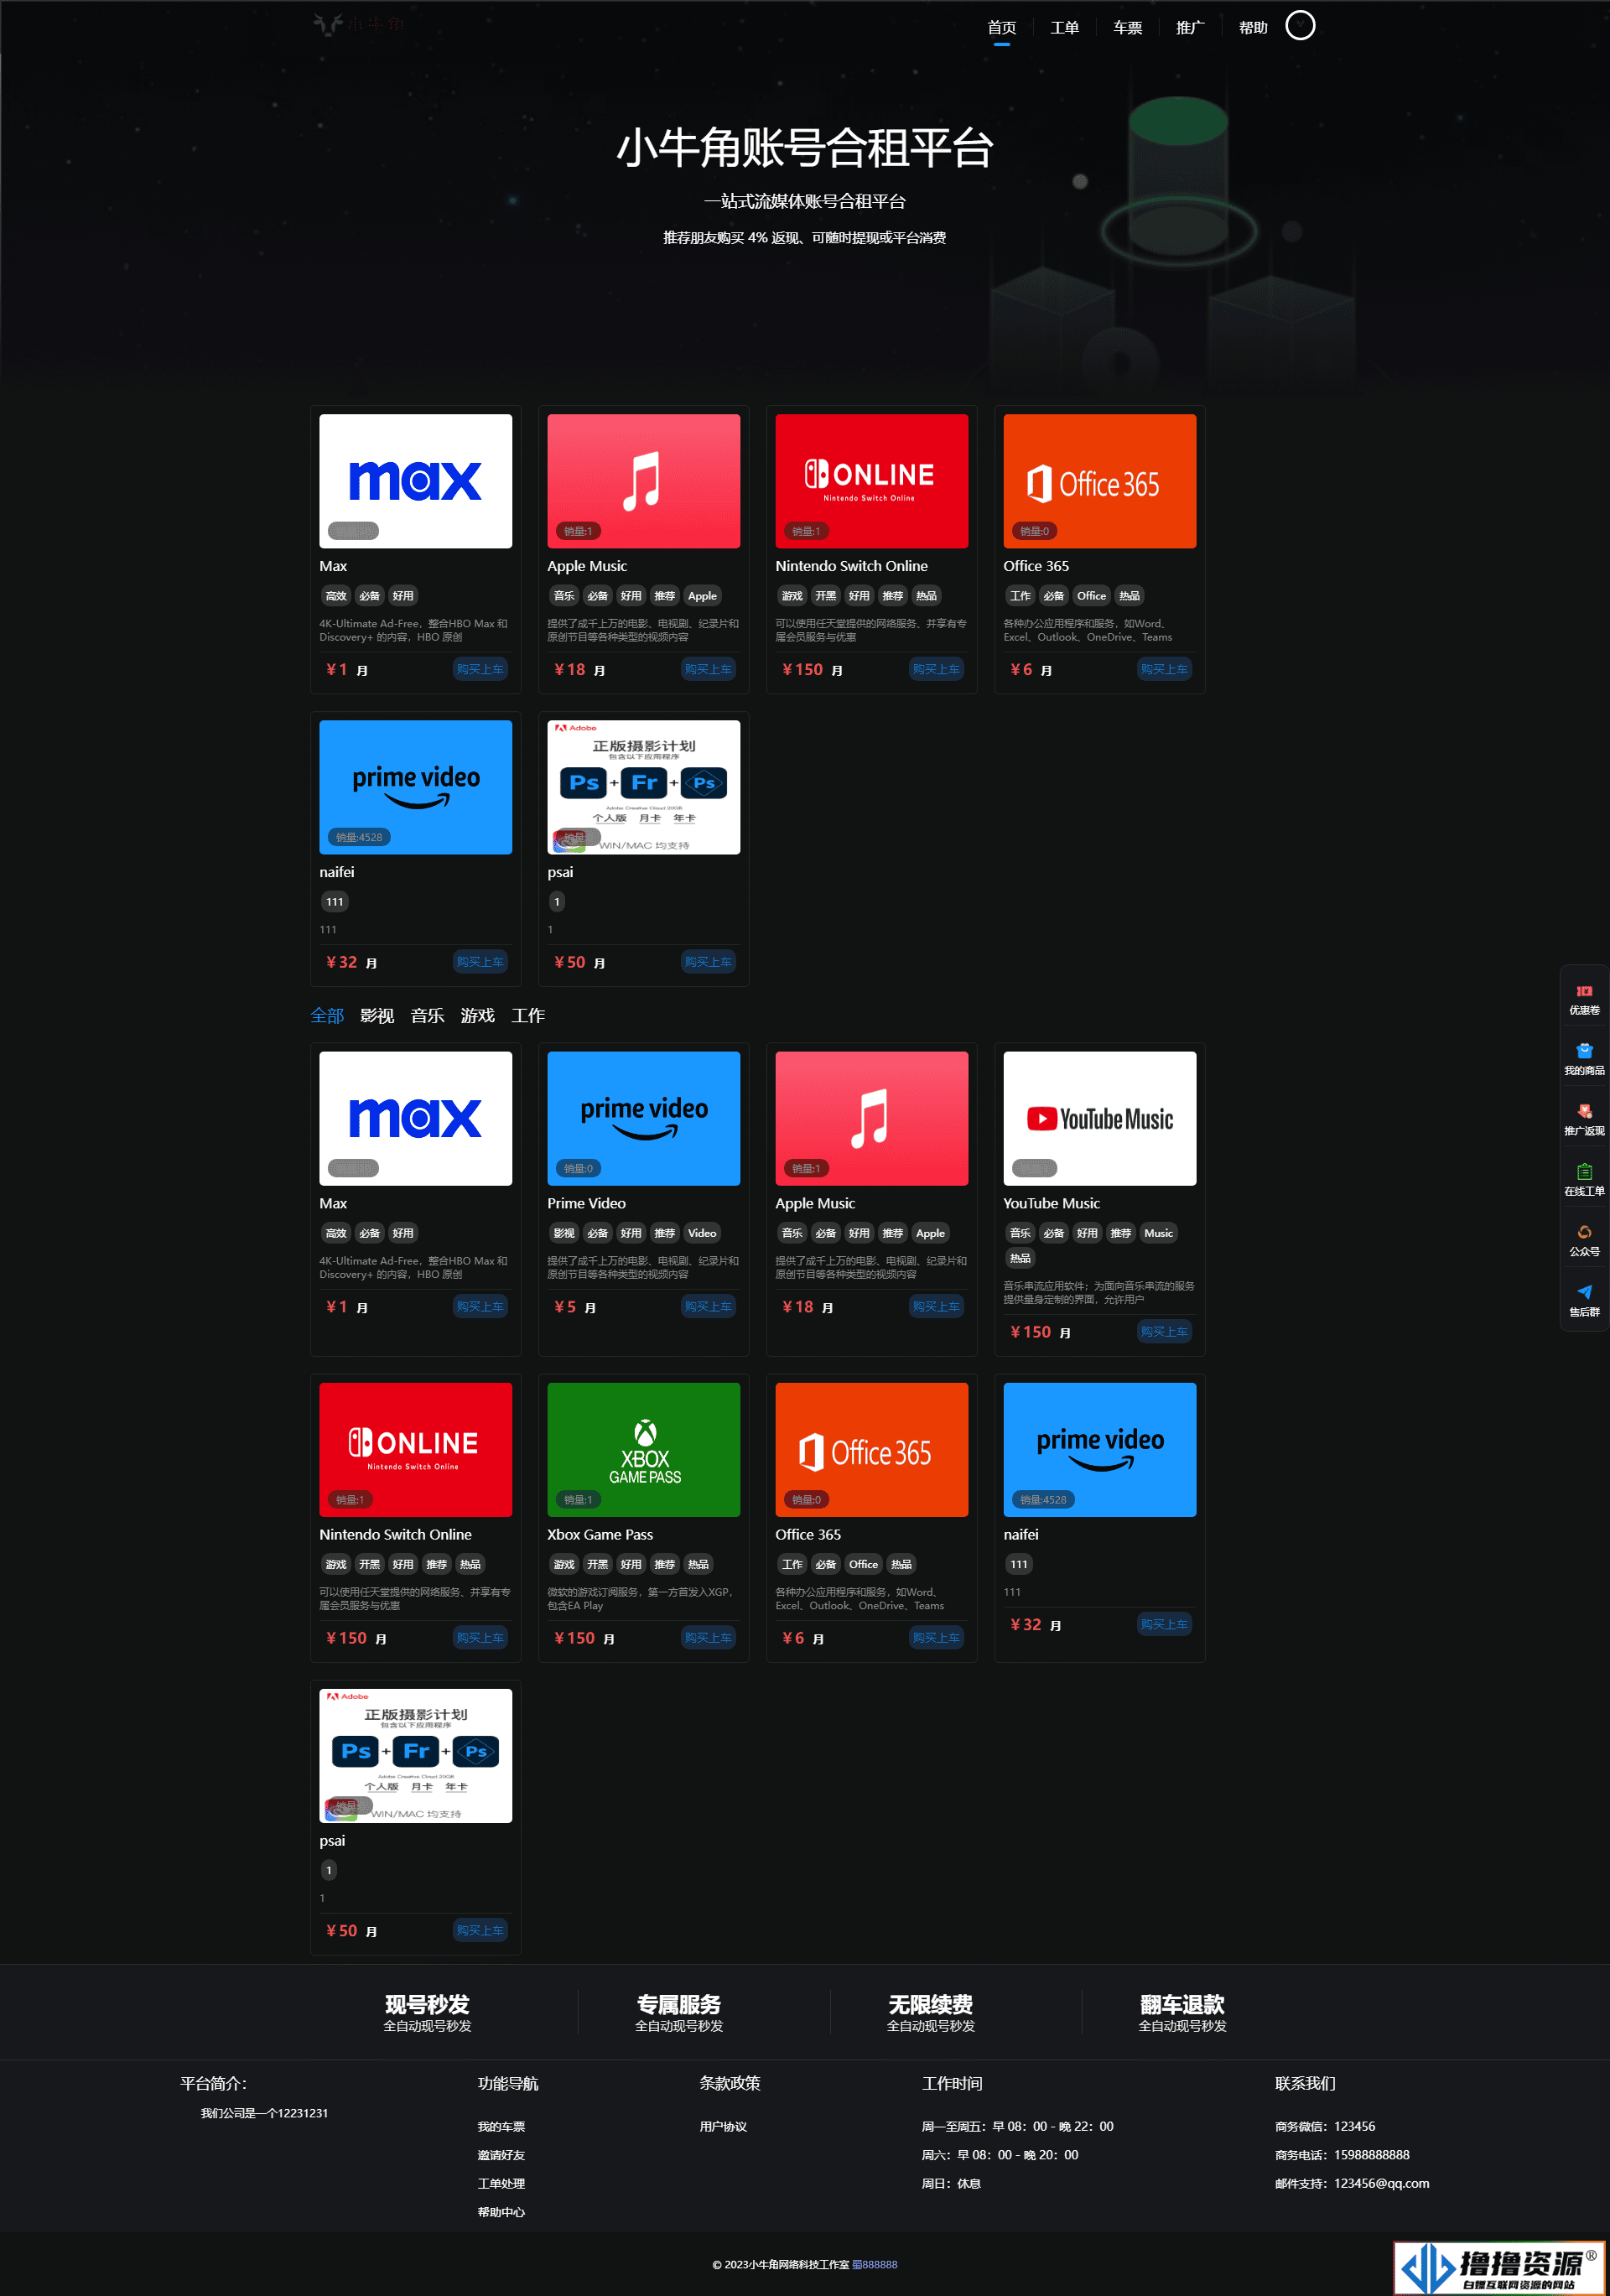Click the 销量:1 badge on Xbox Game Pass thumbnail
The image size is (1610, 2296).
coord(578,1500)
